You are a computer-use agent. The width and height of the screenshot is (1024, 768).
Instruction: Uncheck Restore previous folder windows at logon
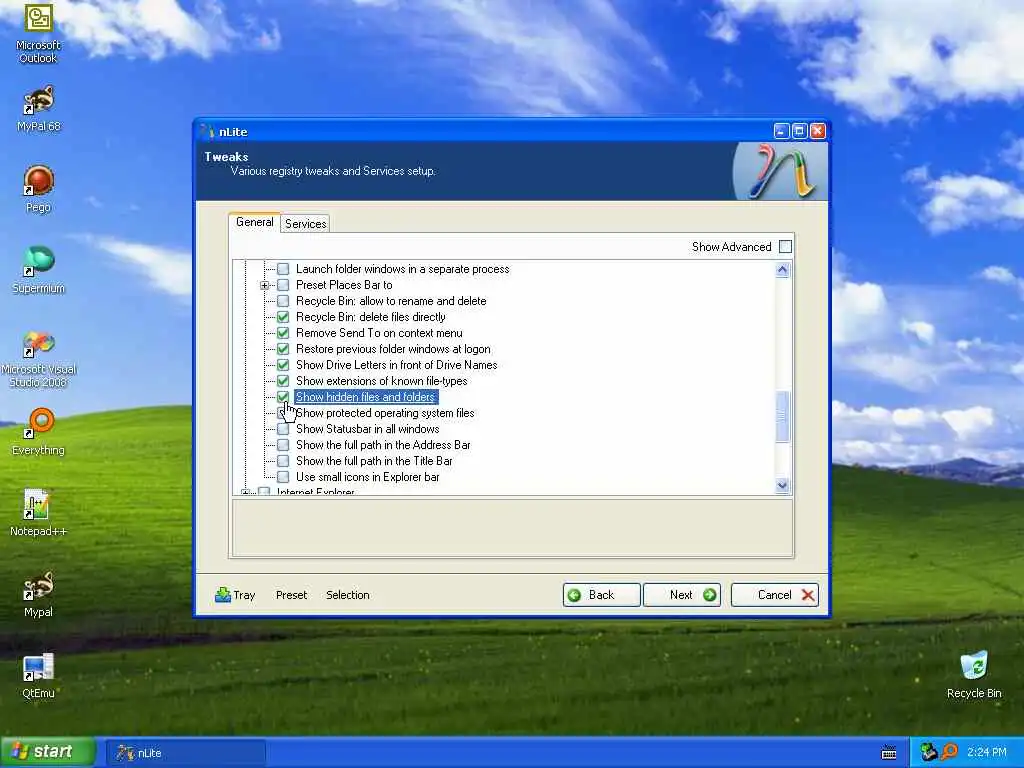(283, 349)
